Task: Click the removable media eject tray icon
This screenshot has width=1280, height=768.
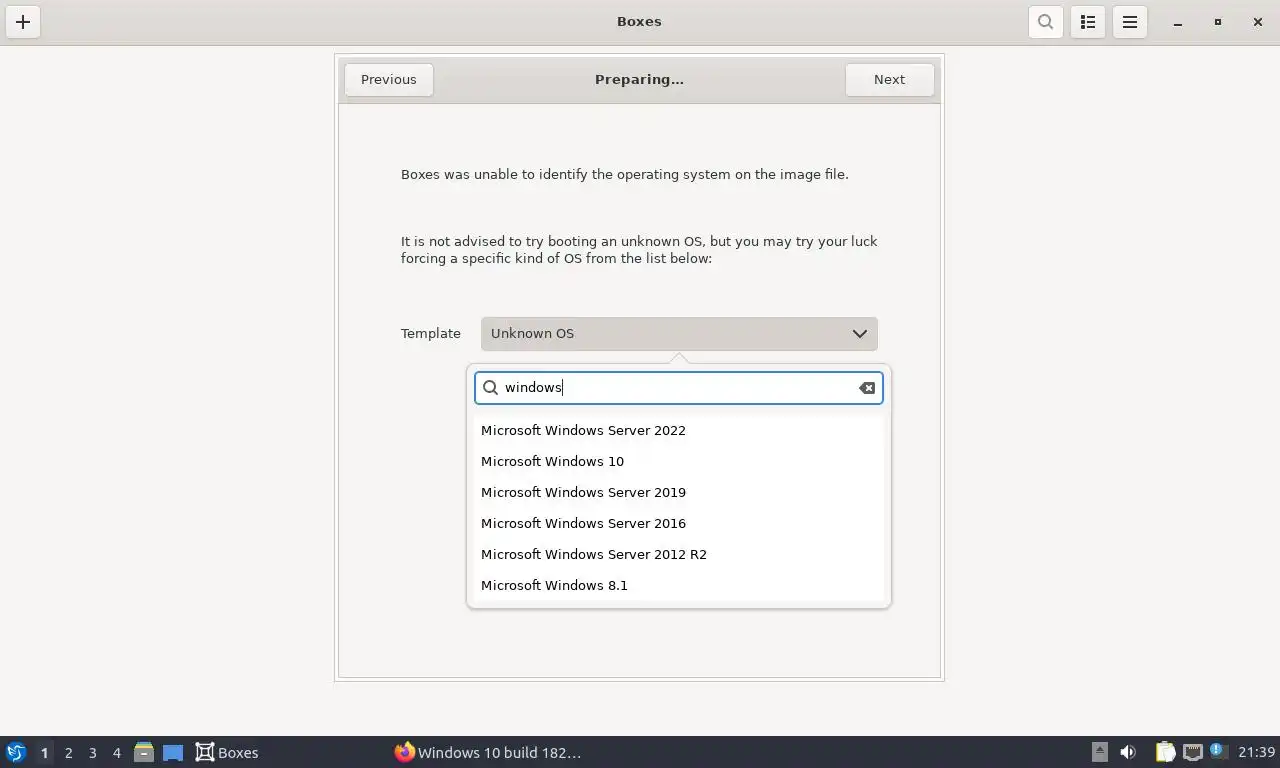Action: (x=1099, y=752)
